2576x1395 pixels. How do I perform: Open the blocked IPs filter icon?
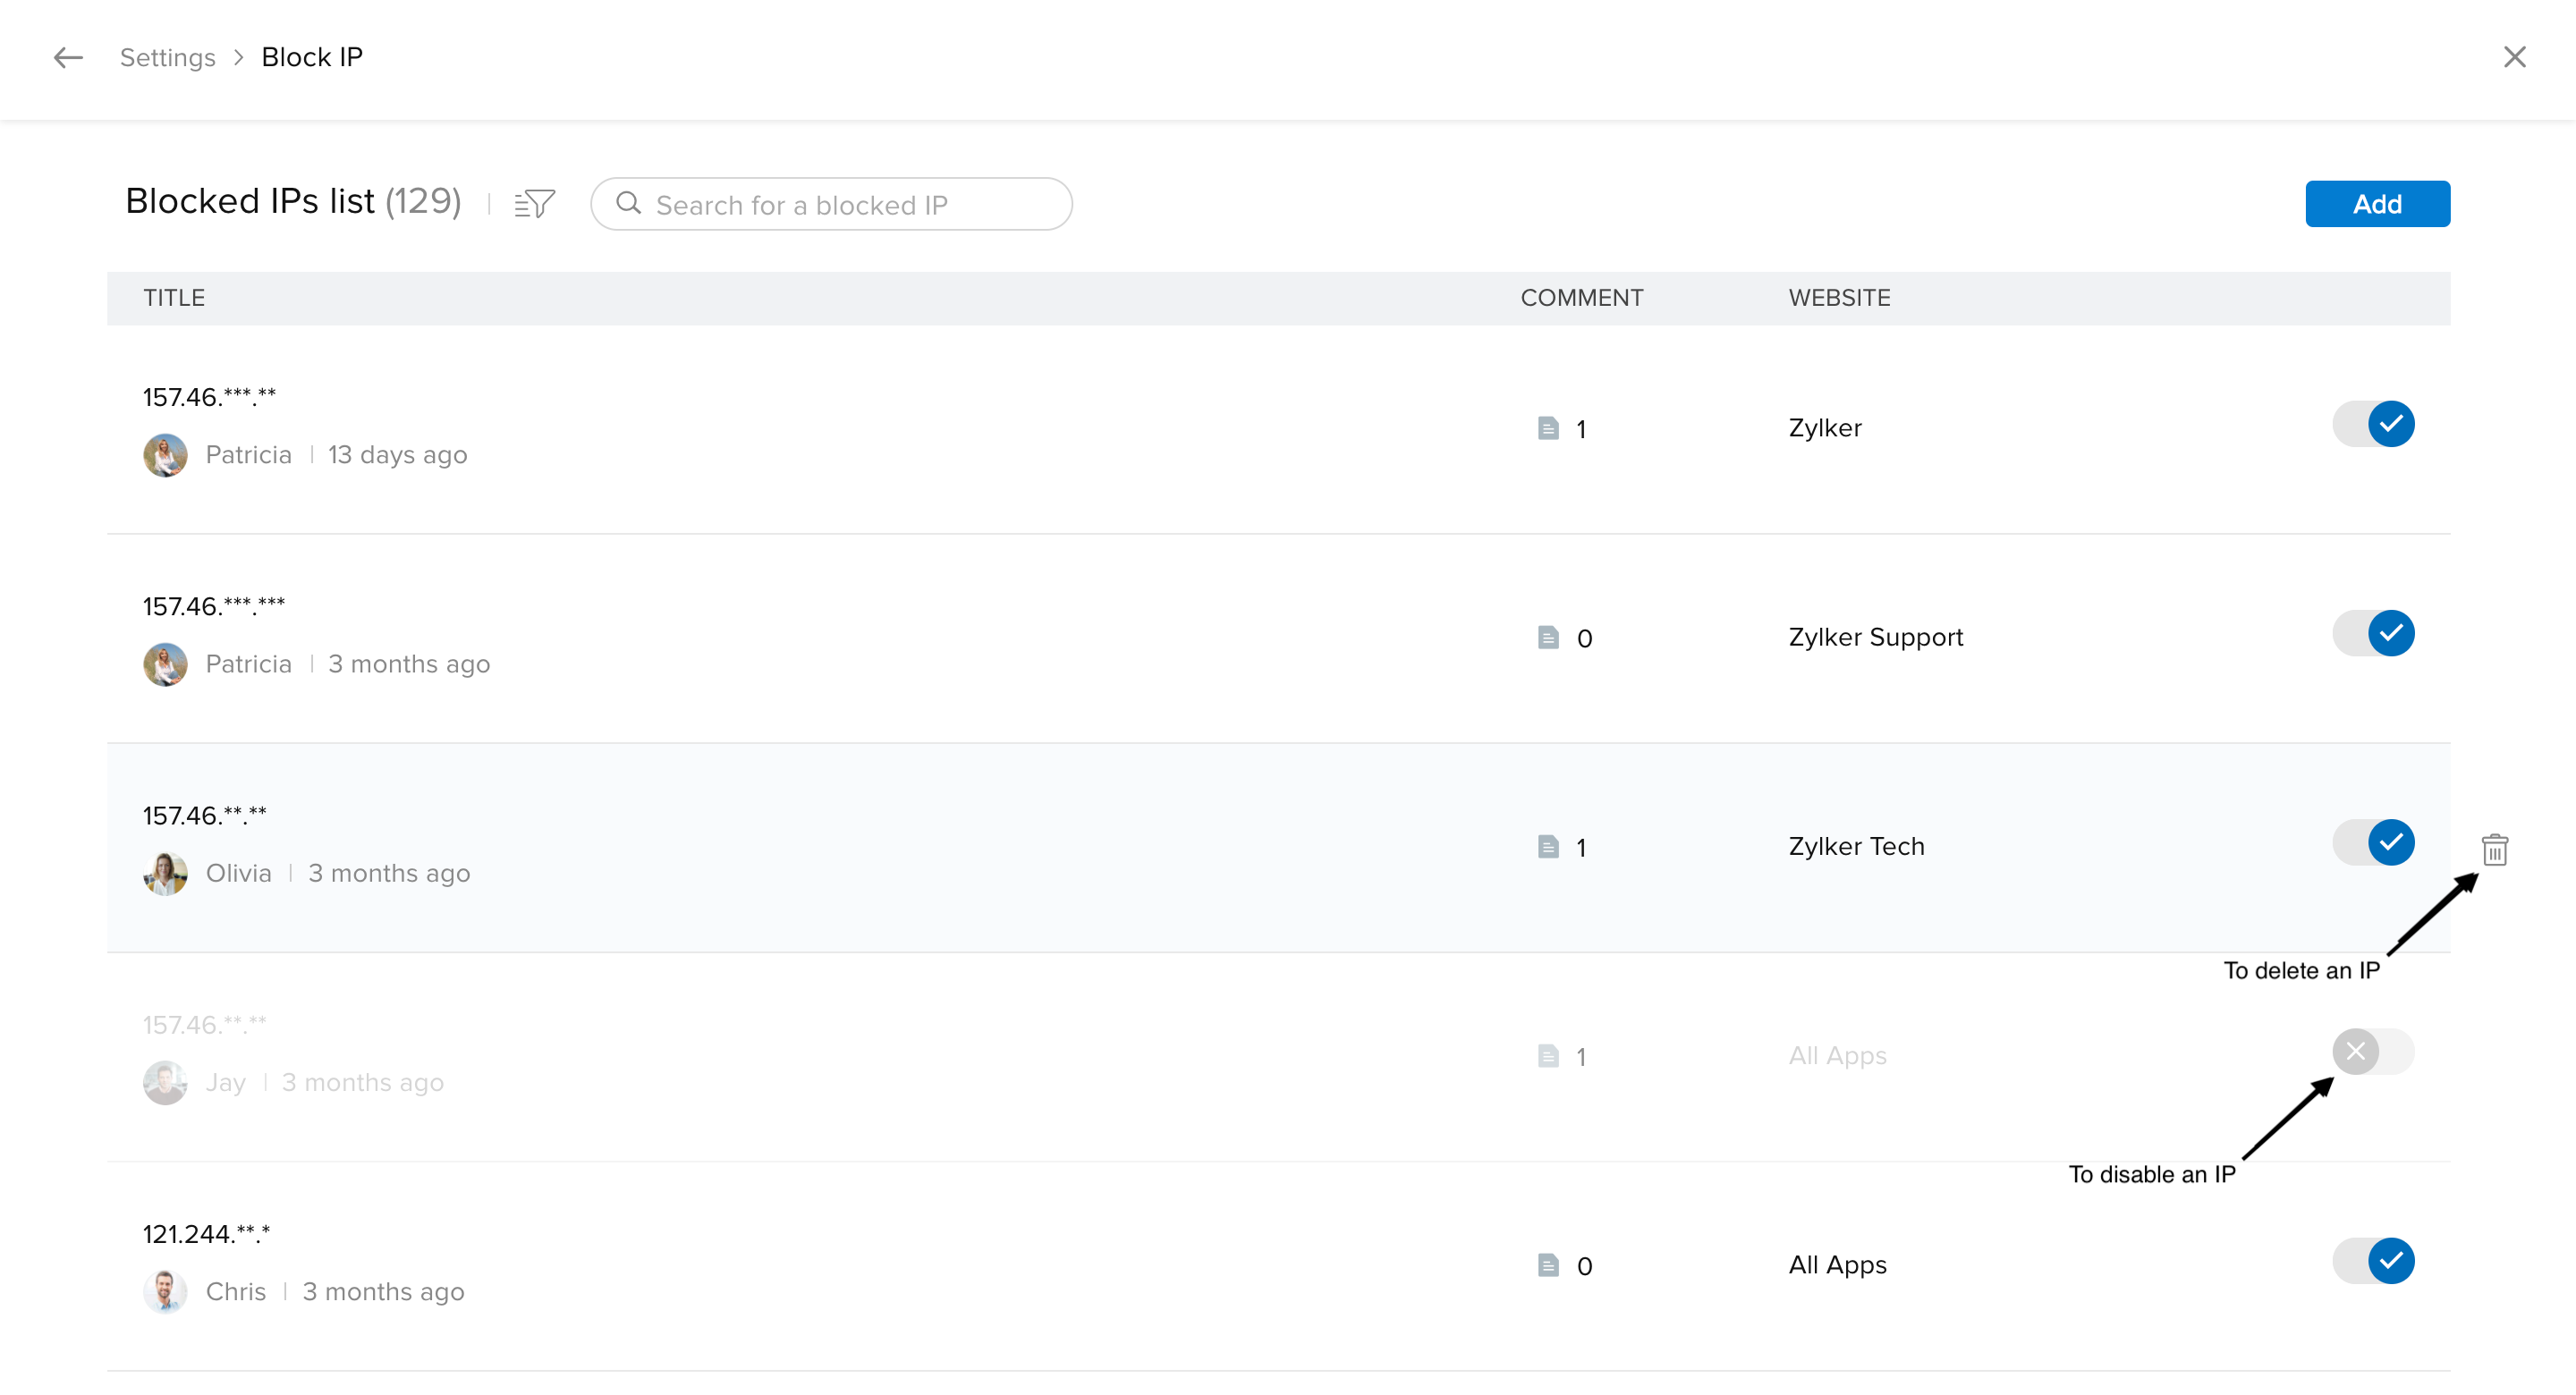pyautogui.click(x=534, y=204)
